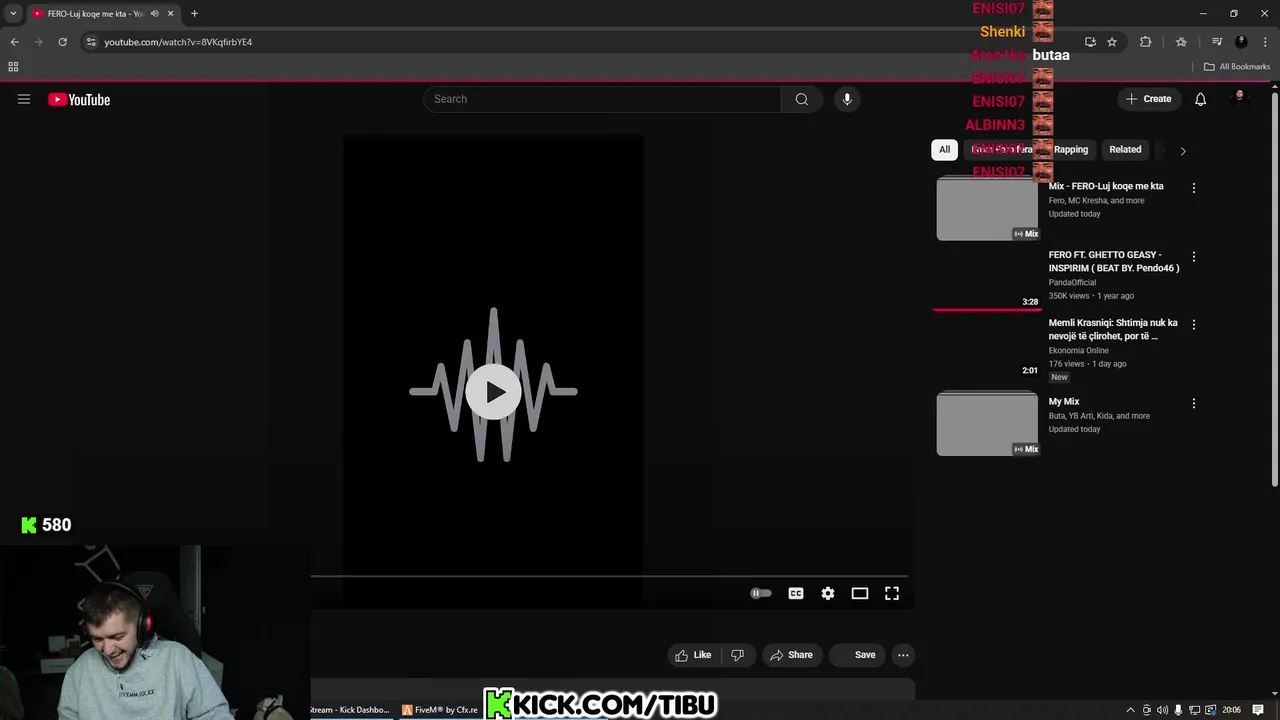Open the Chrome profile avatar
Screen dimensions: 1280x720
click(x=1241, y=42)
